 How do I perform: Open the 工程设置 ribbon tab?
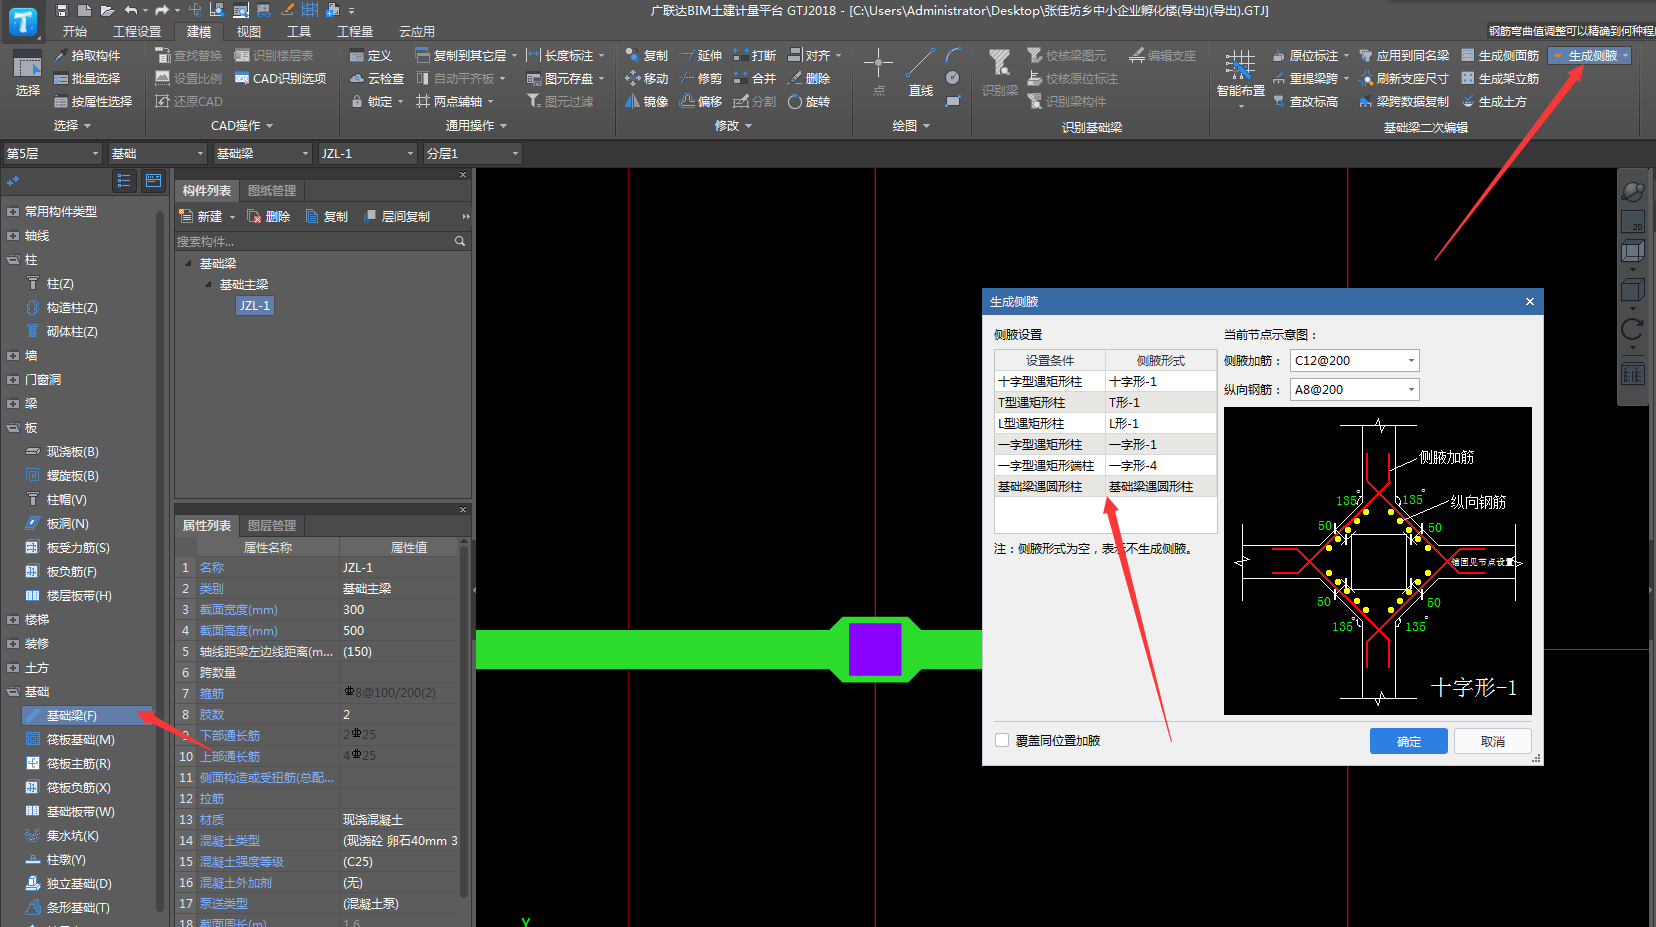pyautogui.click(x=137, y=32)
